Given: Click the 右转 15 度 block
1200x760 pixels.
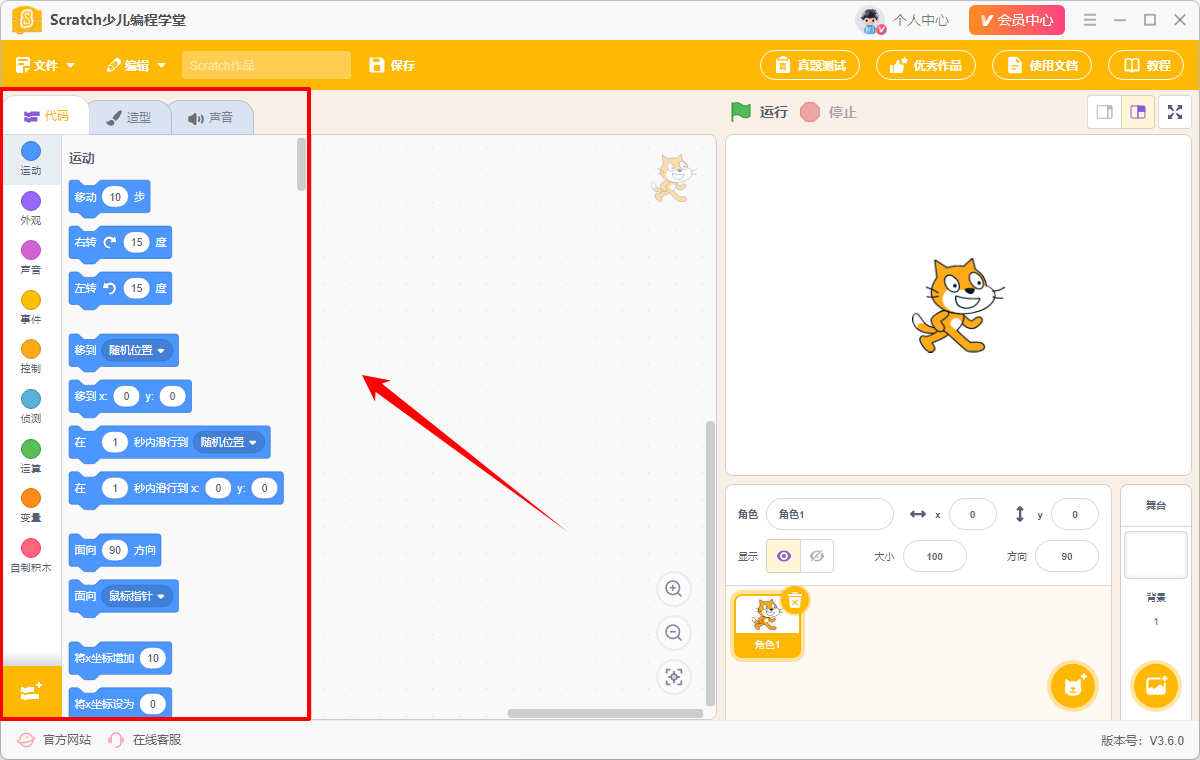Looking at the screenshot, I should pos(120,242).
